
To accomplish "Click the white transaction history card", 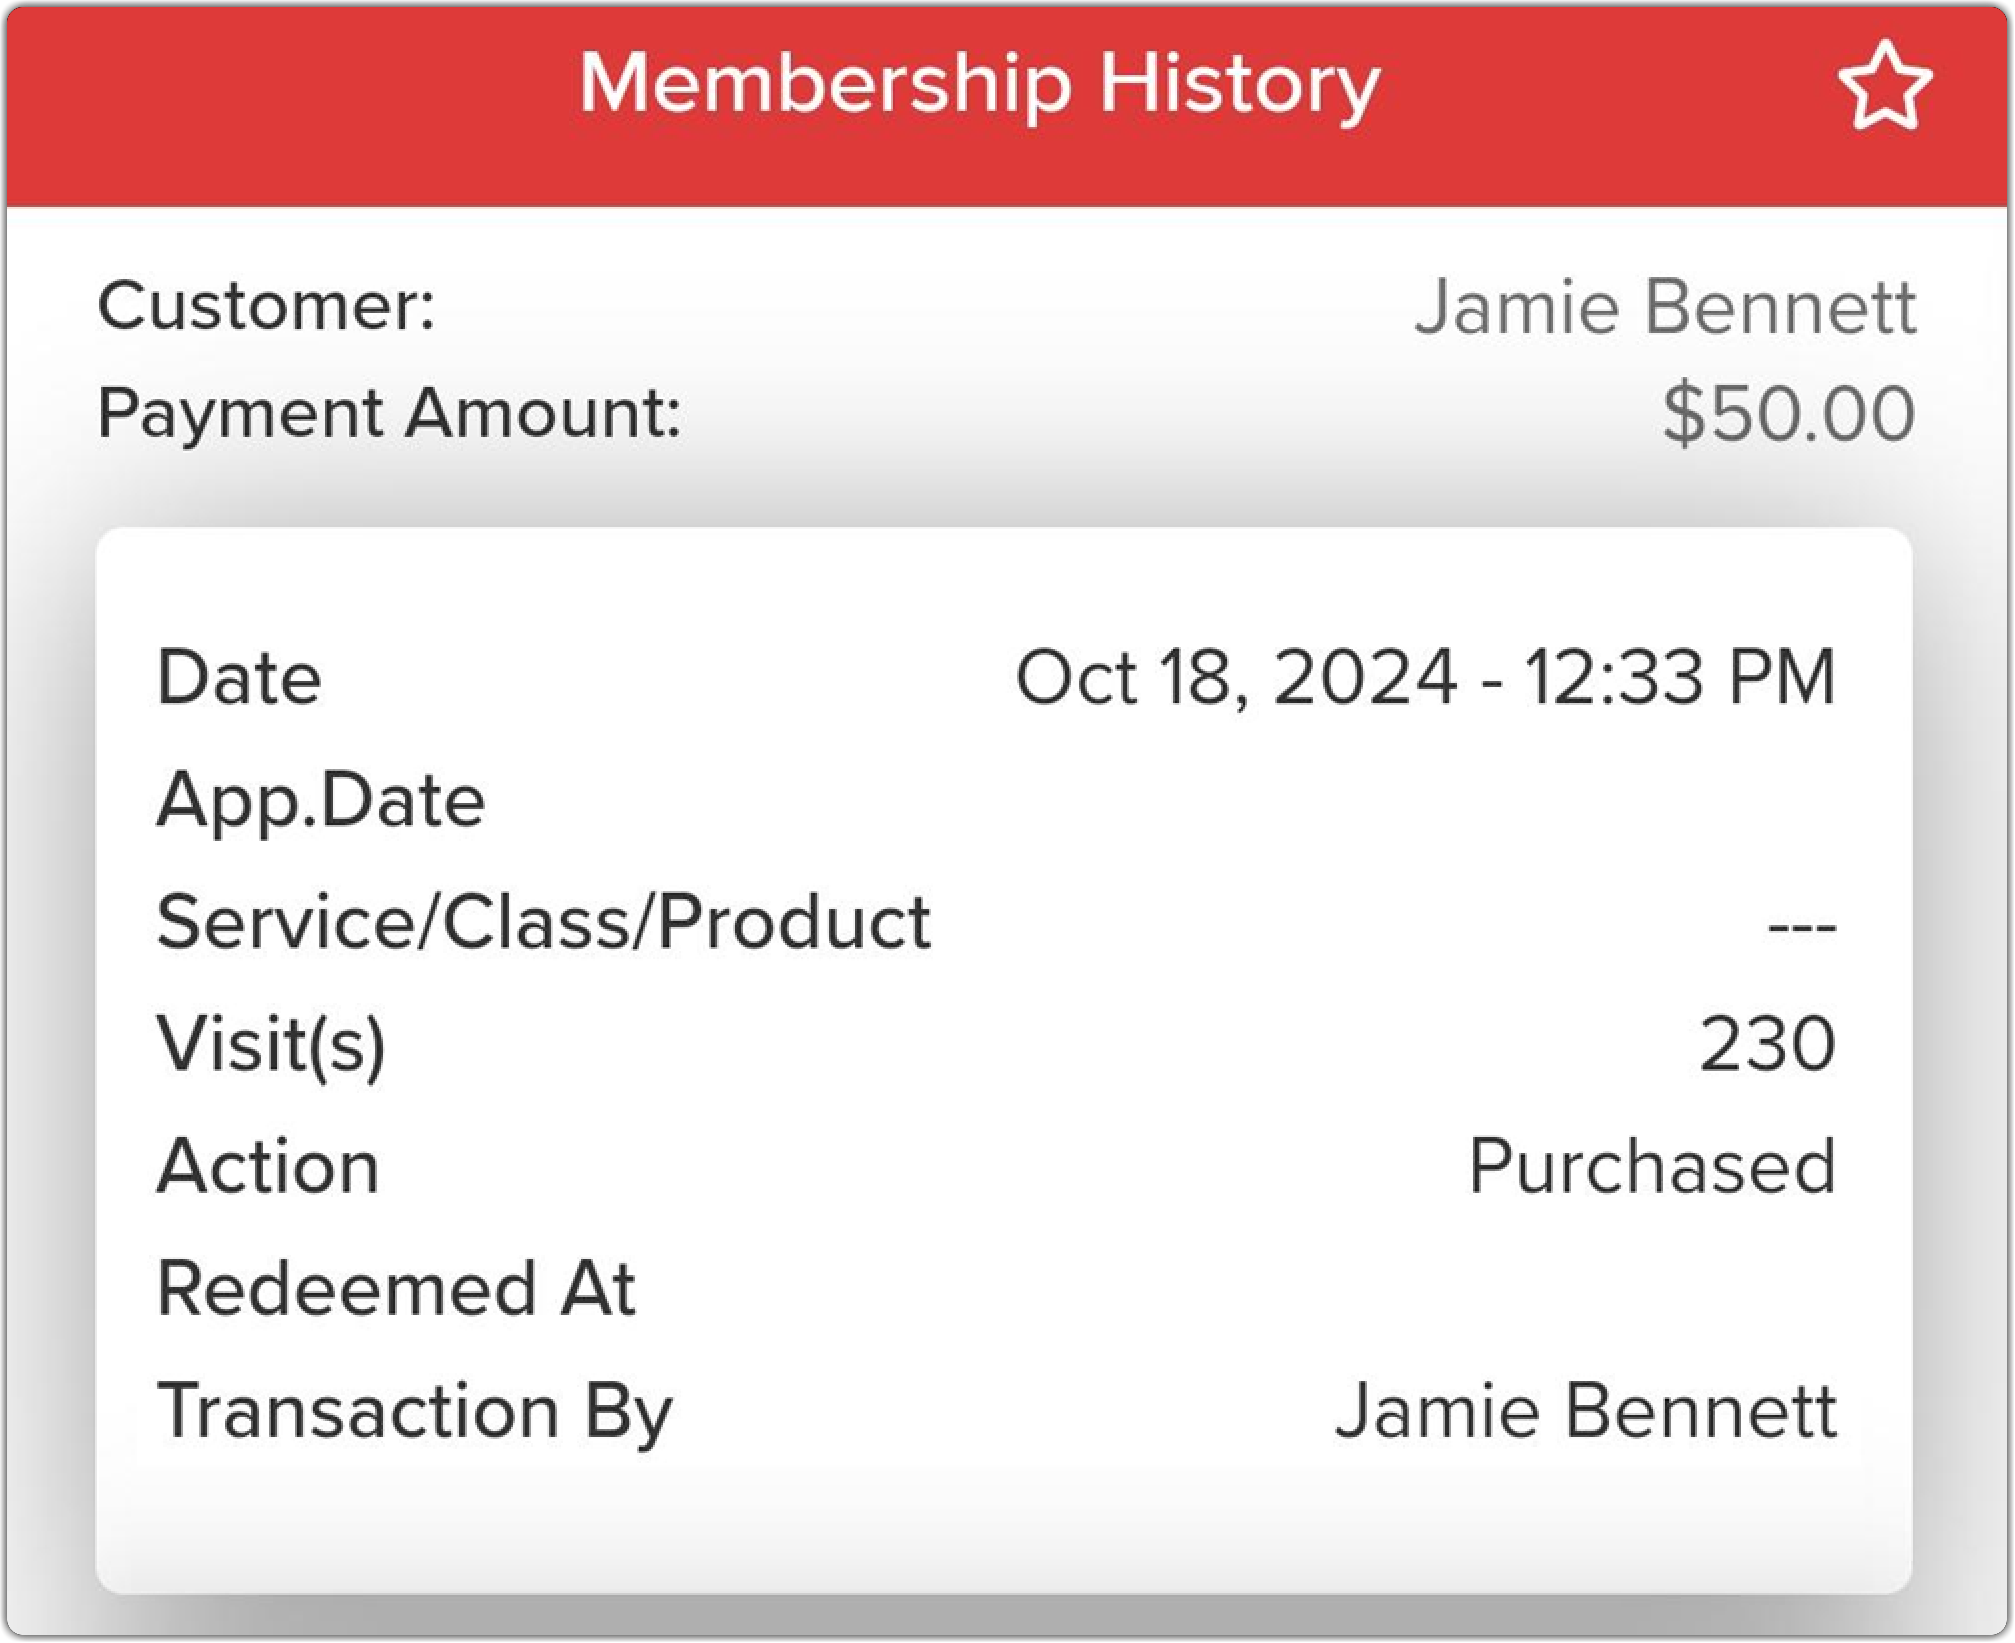I will [1000, 1520].
